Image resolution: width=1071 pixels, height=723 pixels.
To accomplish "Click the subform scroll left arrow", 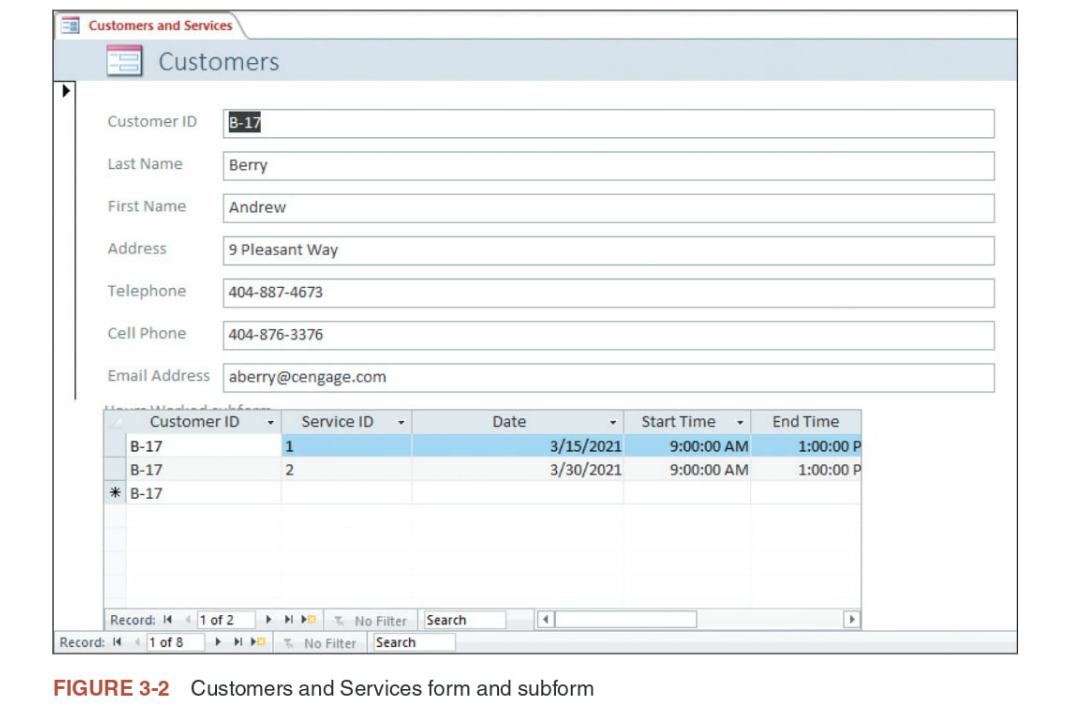I will [545, 620].
